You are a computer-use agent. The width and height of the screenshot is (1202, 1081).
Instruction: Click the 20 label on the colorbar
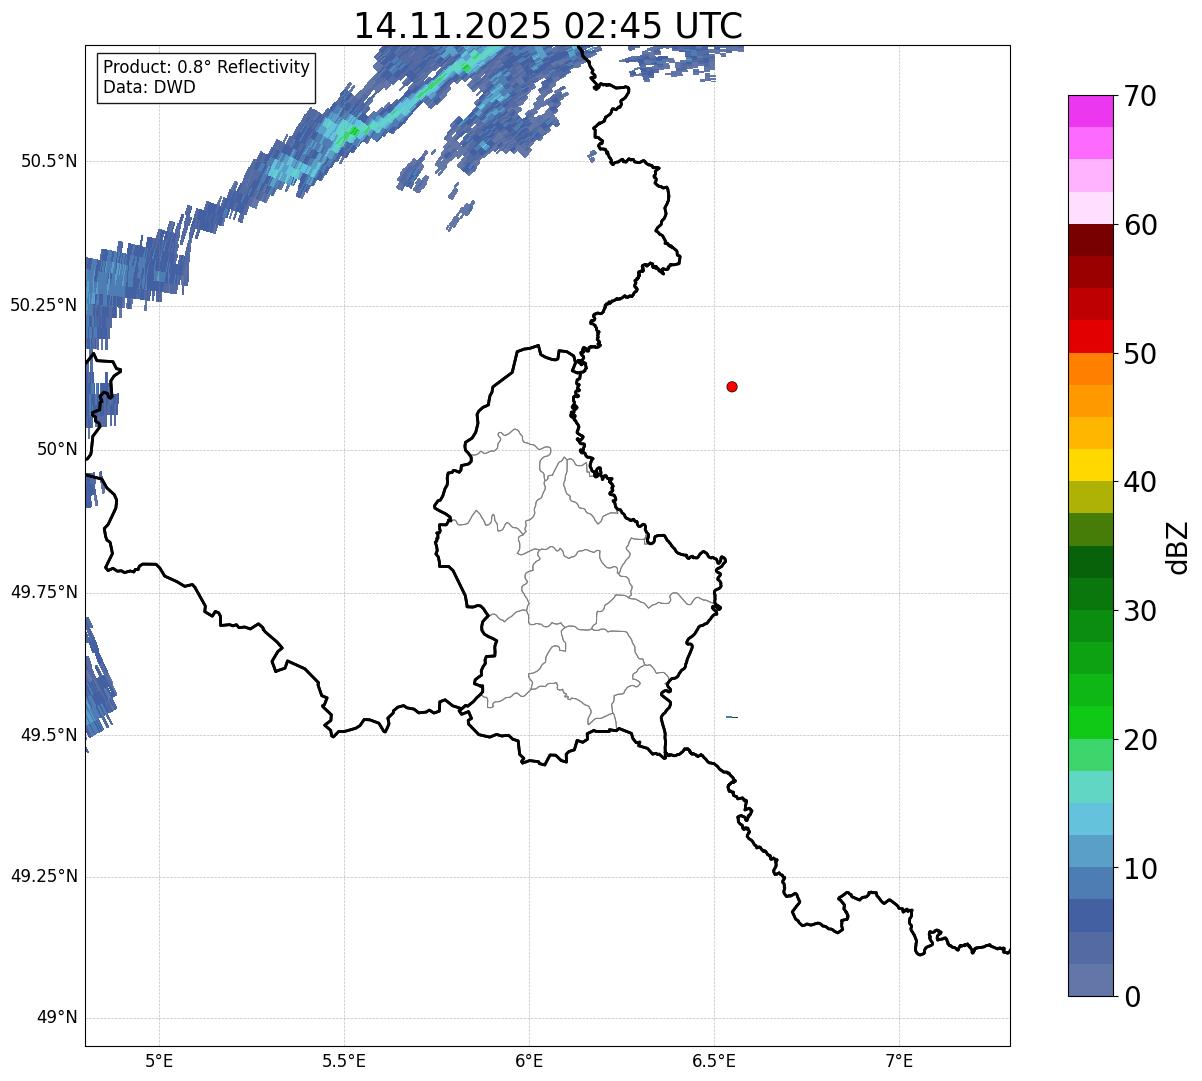coord(1140,740)
